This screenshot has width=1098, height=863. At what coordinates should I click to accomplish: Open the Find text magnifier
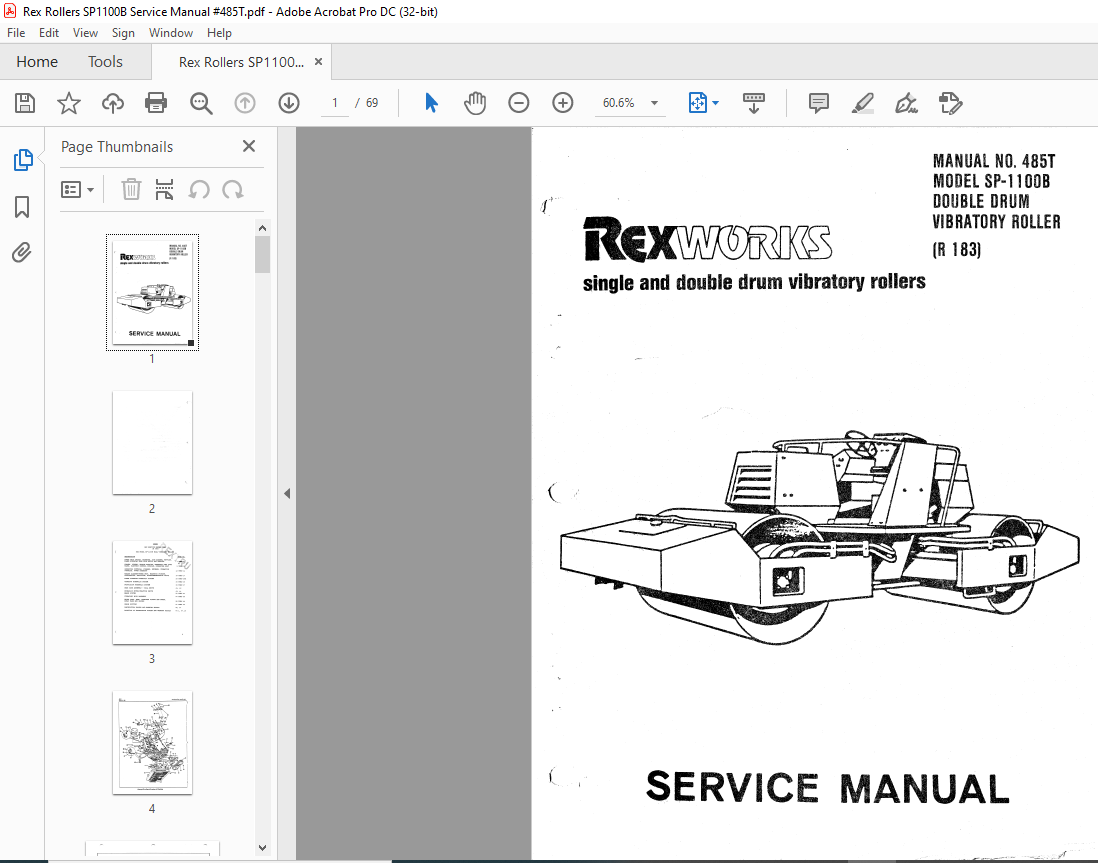point(201,103)
